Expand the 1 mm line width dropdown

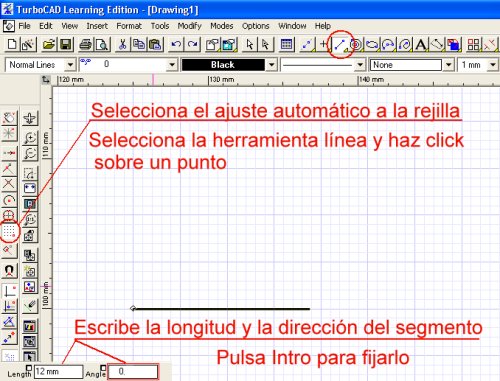(x=493, y=65)
